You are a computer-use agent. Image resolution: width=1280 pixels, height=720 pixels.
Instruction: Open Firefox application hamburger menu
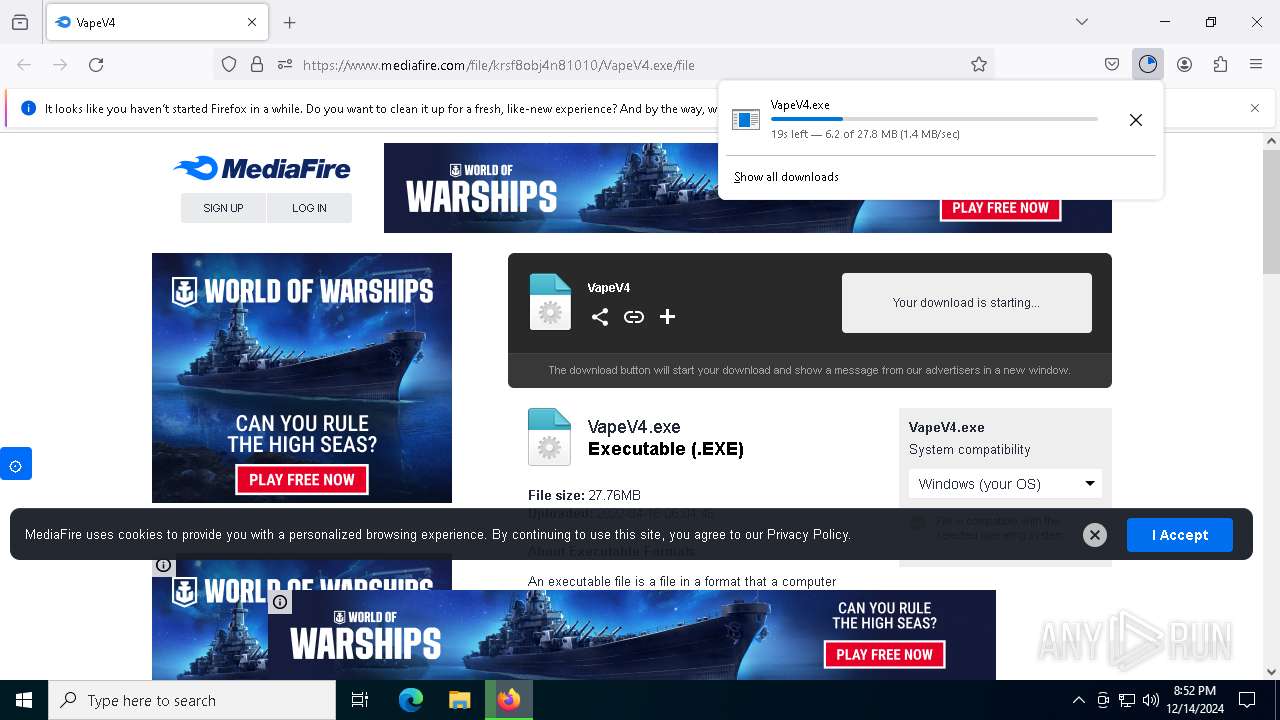click(x=1256, y=65)
